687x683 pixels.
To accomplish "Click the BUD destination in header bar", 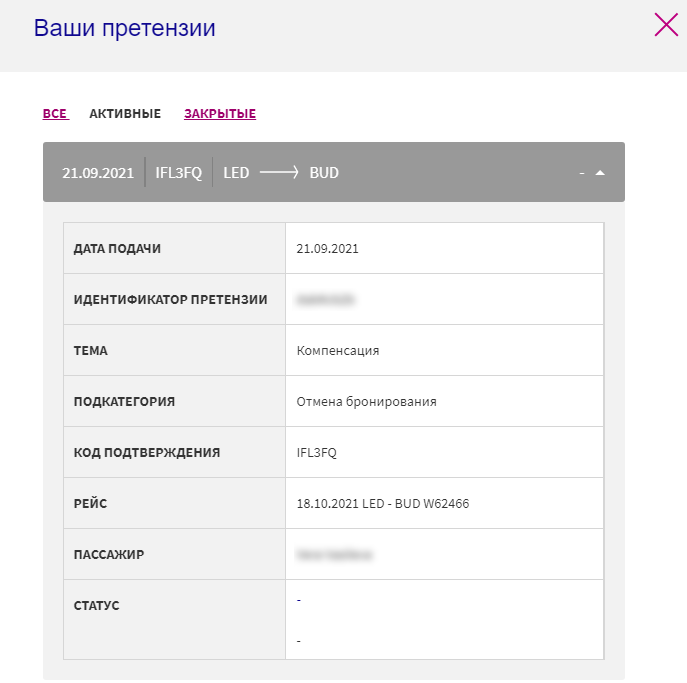I will click(324, 173).
